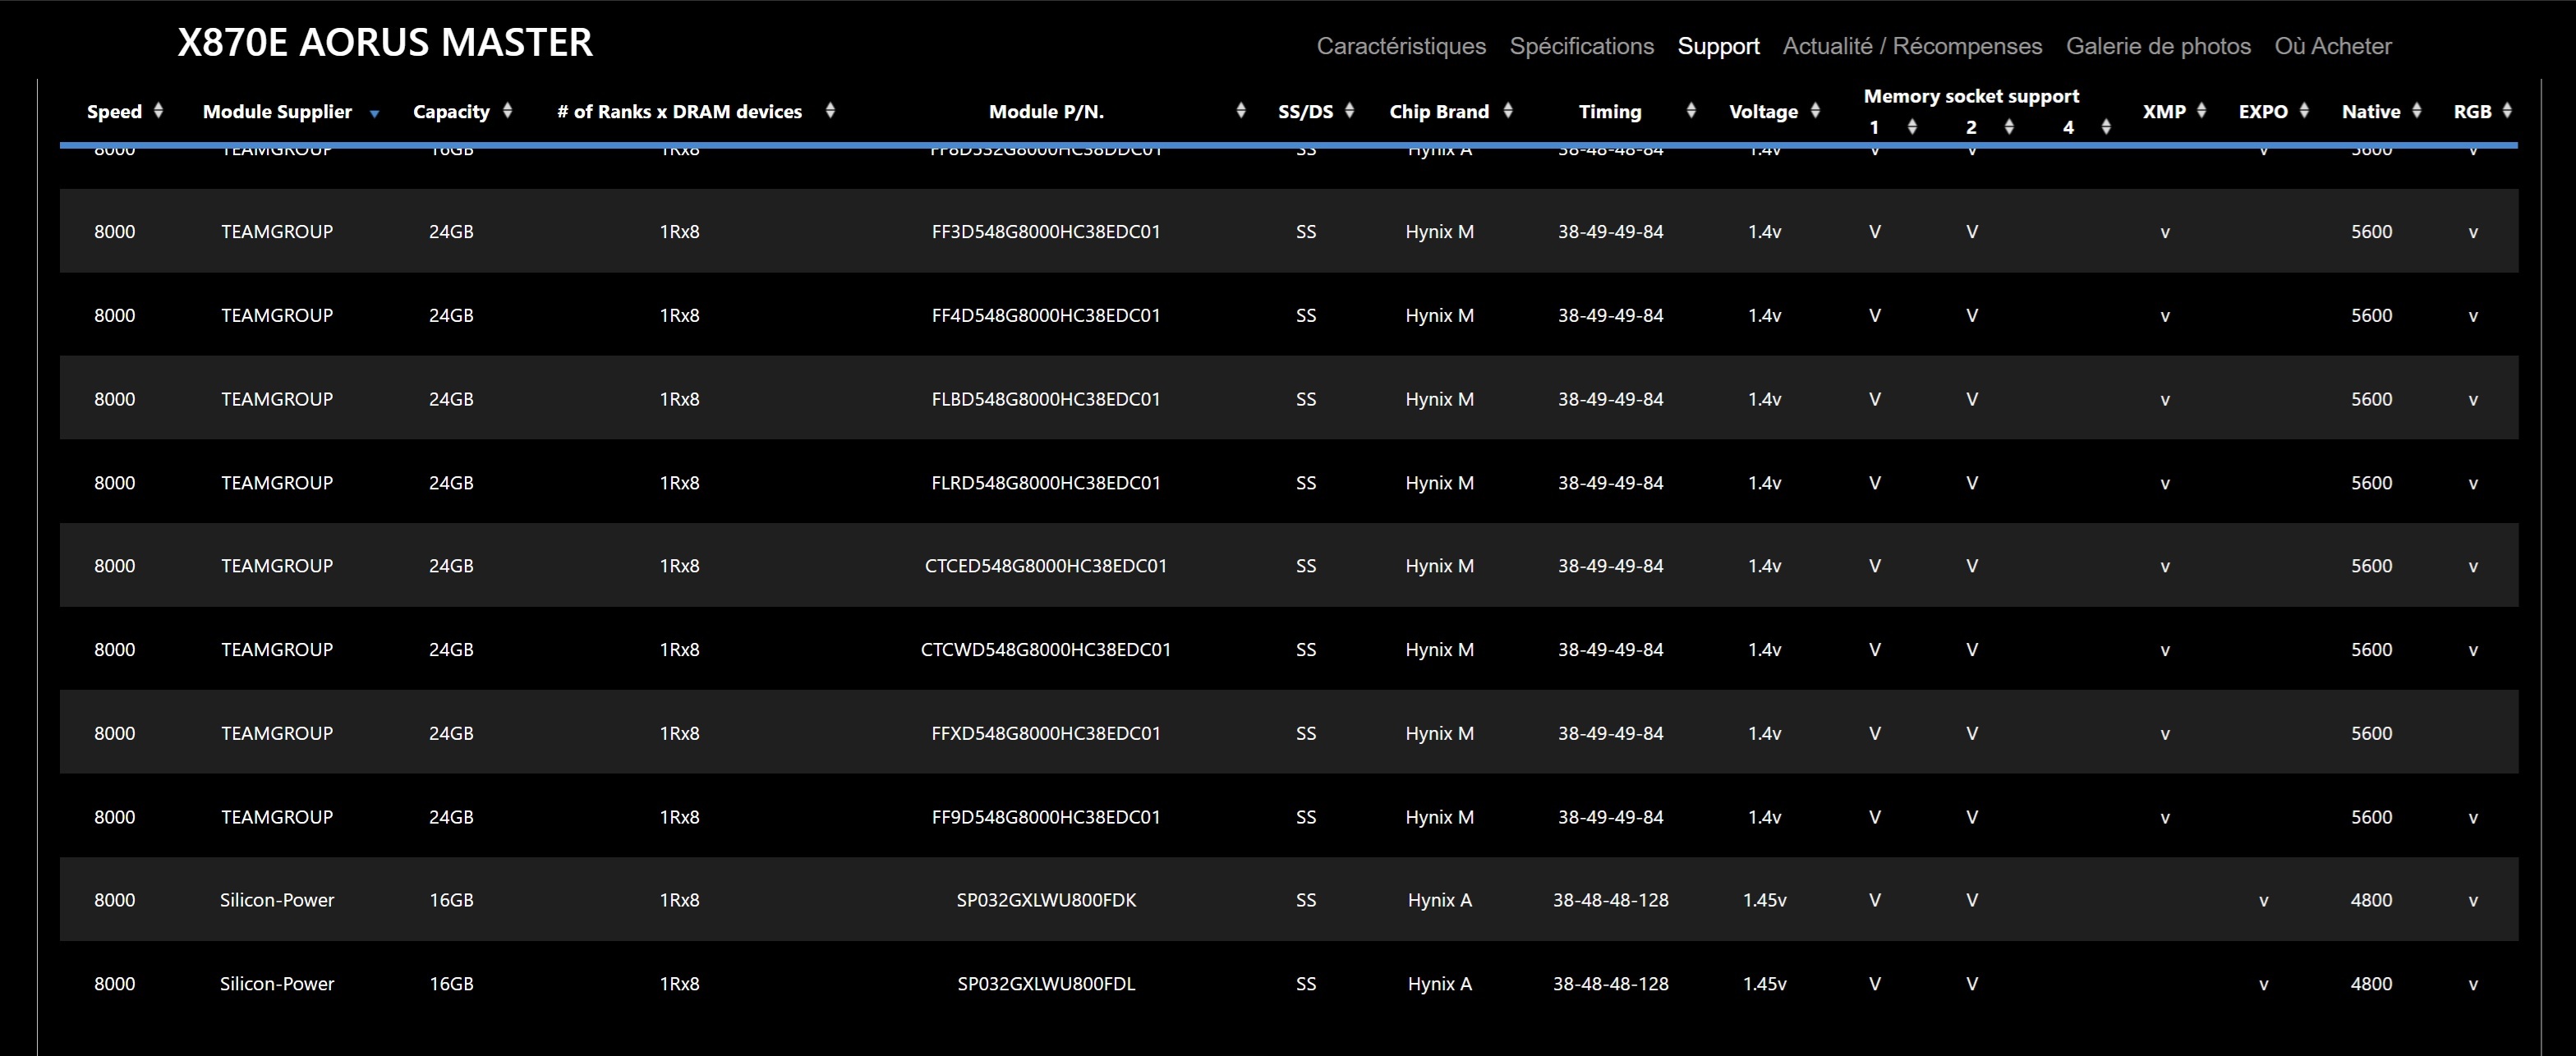Click Native column sort arrows
The height and width of the screenshot is (1056, 2576).
click(x=2416, y=111)
